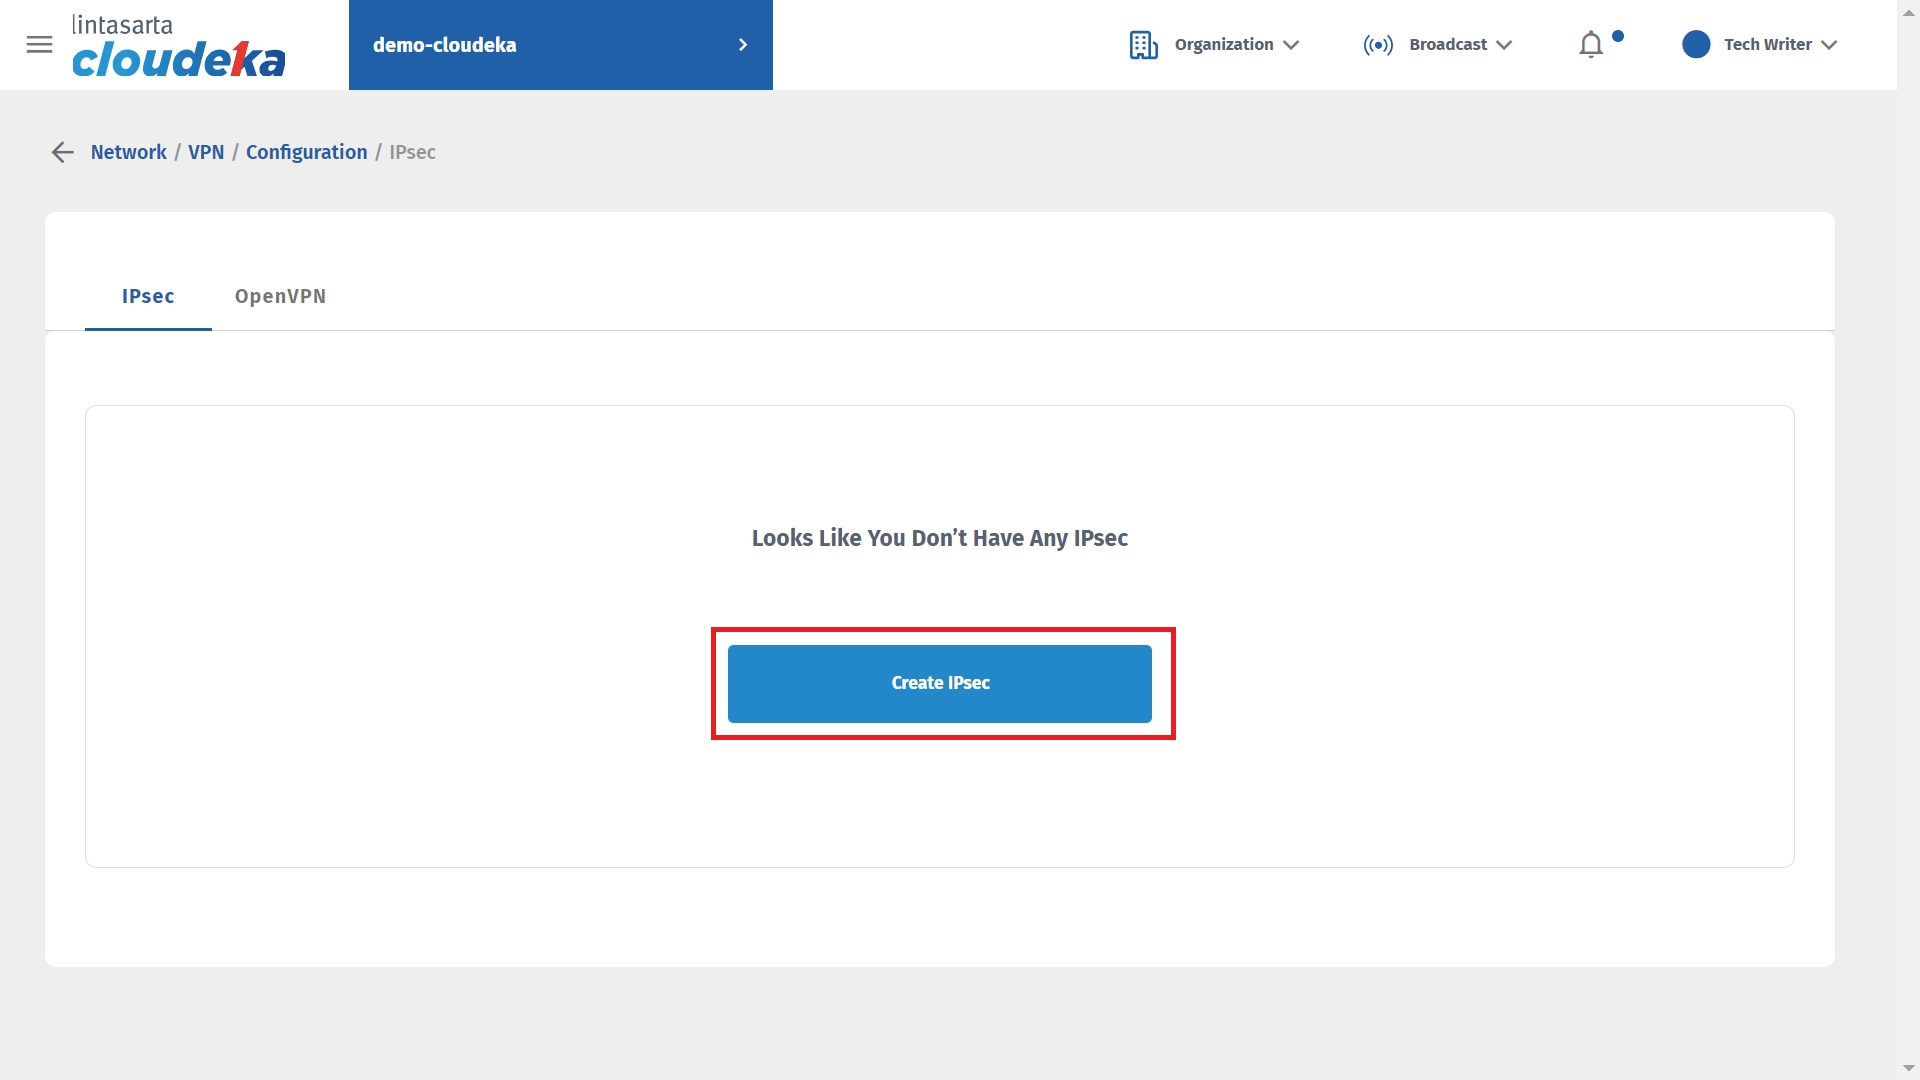Viewport: 1920px width, 1080px height.
Task: Click the Tech Writer avatar circle
Action: 1696,45
